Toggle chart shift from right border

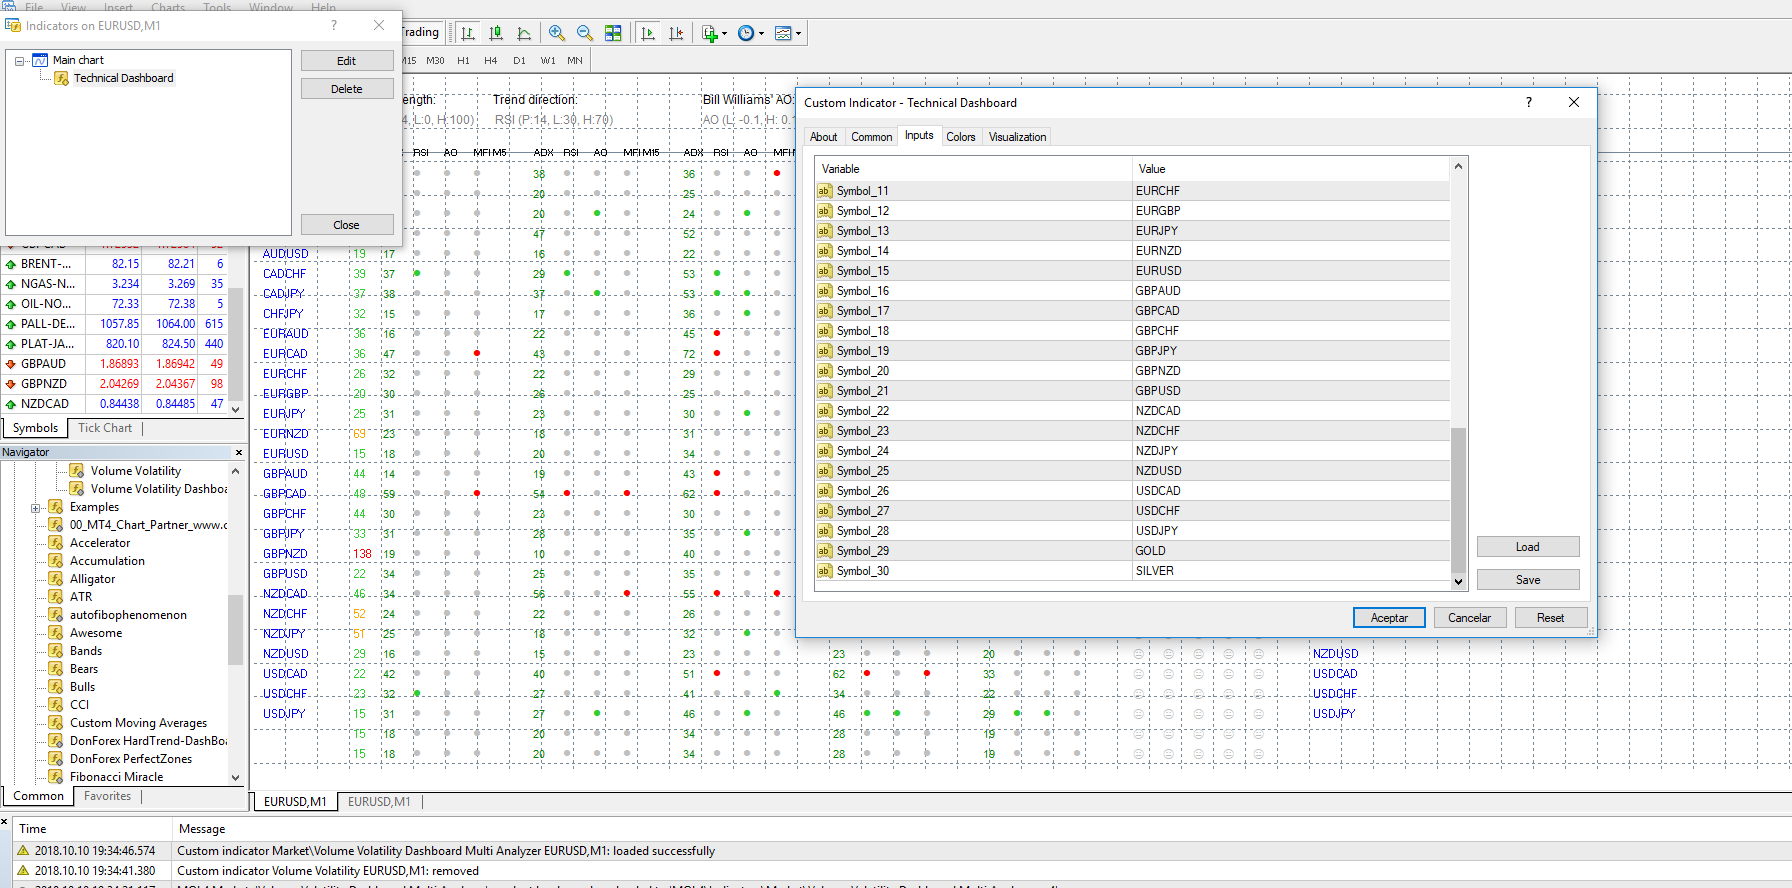pyautogui.click(x=676, y=33)
